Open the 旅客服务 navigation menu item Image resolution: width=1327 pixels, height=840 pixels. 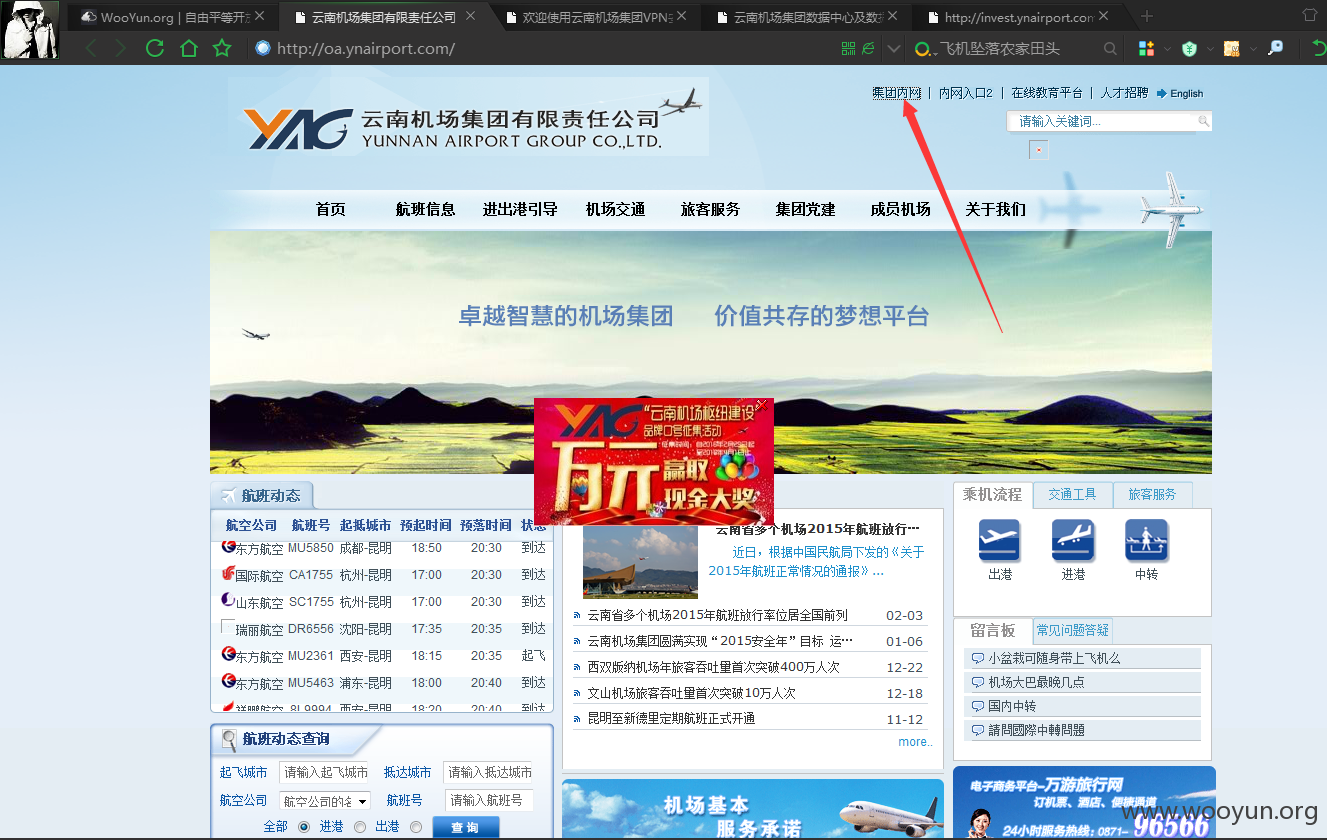coord(710,209)
